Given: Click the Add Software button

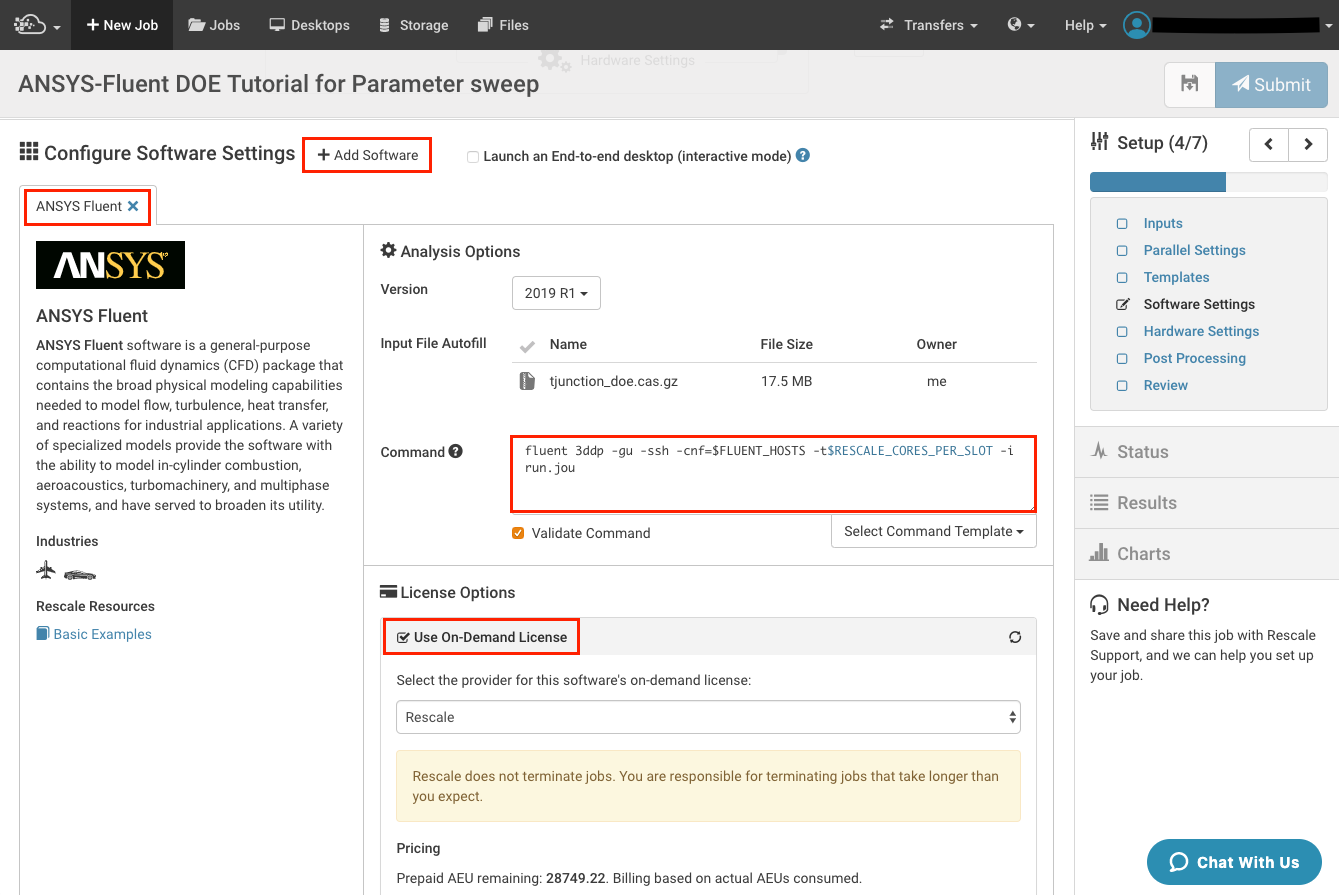Looking at the screenshot, I should (367, 155).
